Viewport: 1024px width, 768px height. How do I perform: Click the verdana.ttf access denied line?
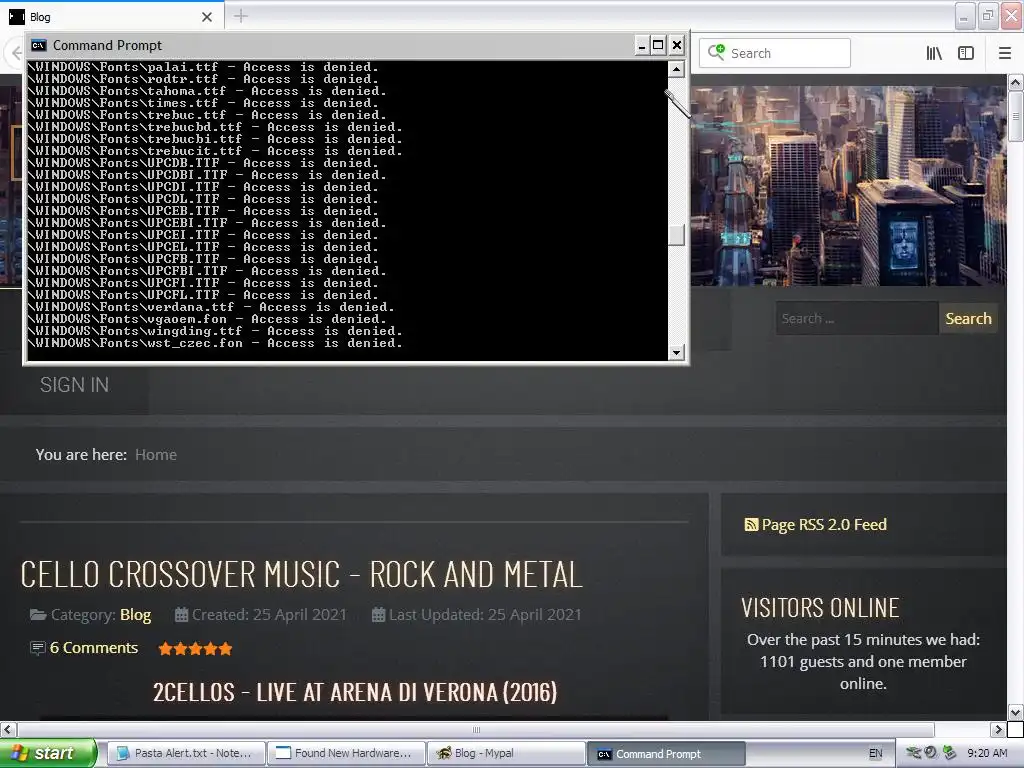click(x=211, y=307)
